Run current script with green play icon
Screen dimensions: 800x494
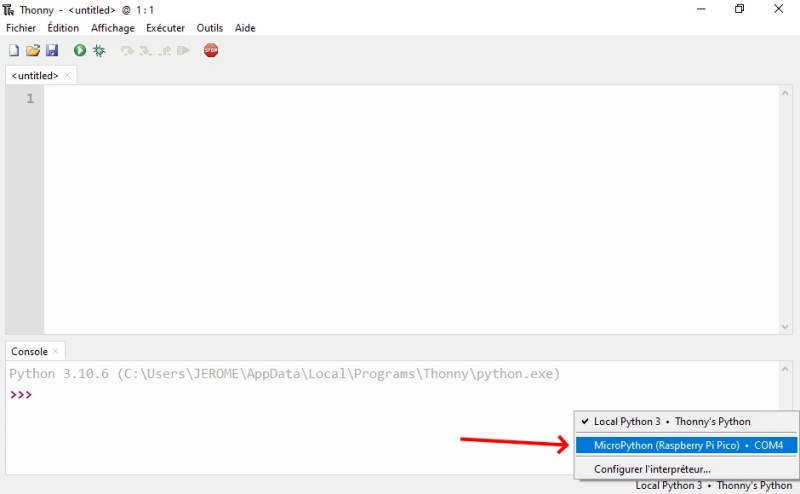click(x=80, y=50)
